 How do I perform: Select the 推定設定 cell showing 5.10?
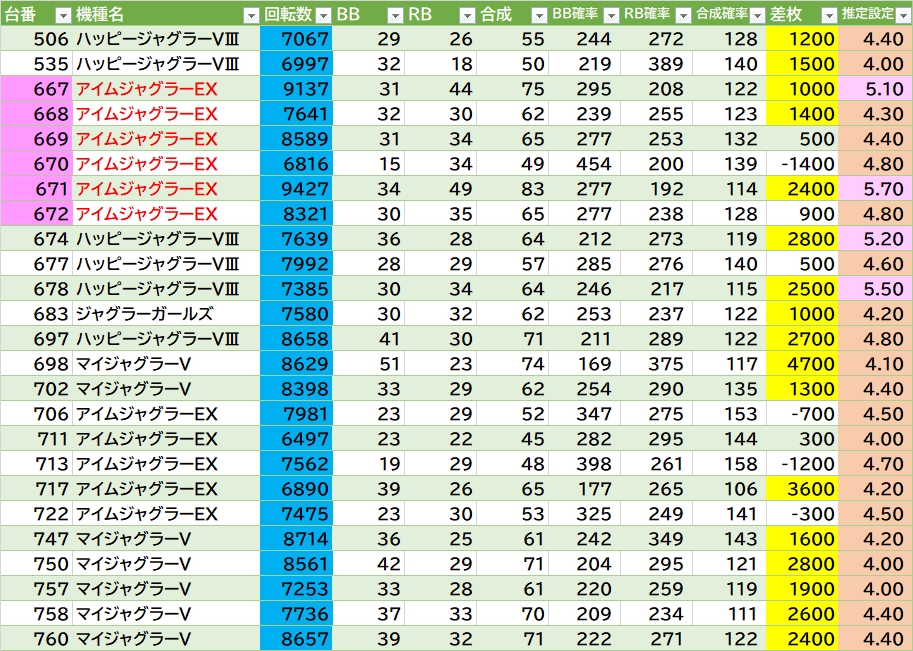876,89
